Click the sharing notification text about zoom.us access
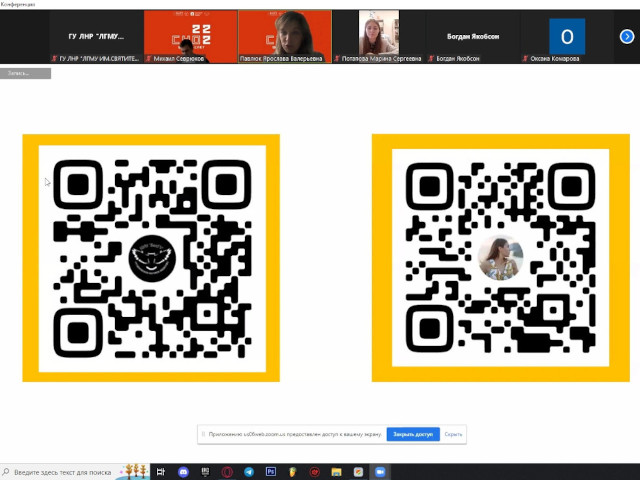This screenshot has height=480, width=640. [x=295, y=434]
